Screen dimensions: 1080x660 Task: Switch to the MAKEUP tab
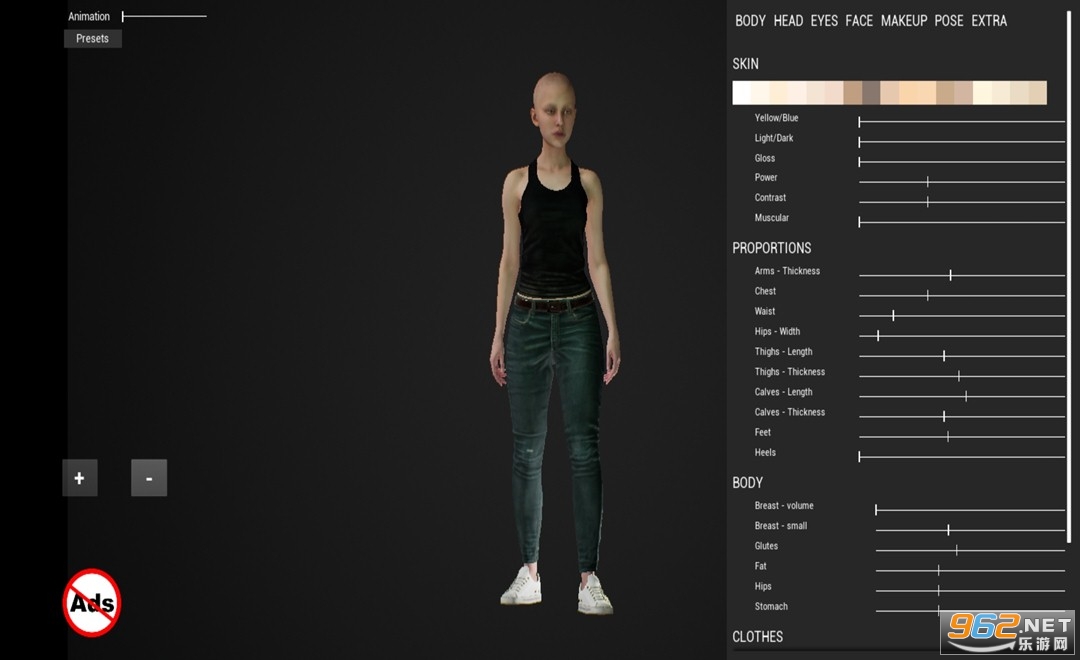click(904, 21)
